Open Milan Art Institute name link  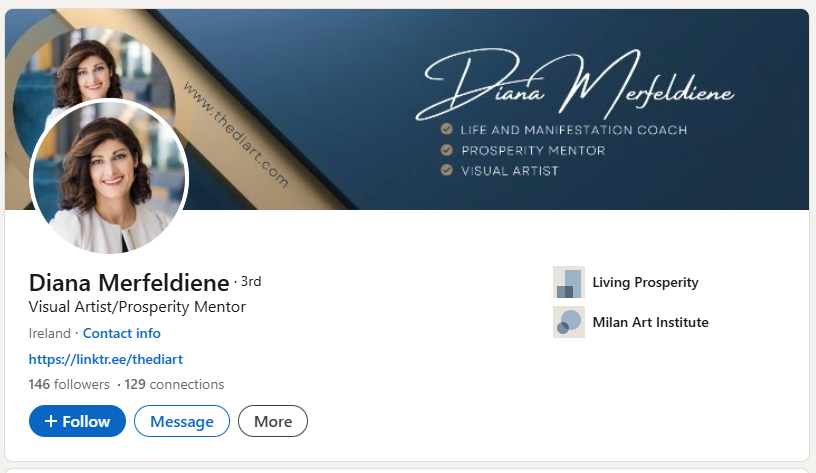pyautogui.click(x=651, y=322)
